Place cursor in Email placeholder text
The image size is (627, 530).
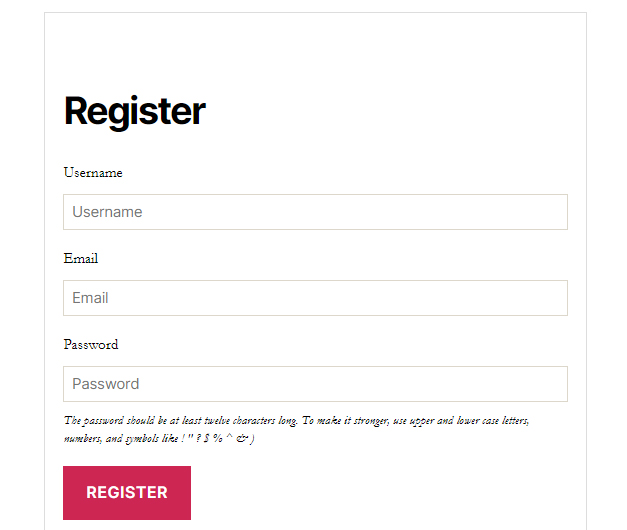90,298
